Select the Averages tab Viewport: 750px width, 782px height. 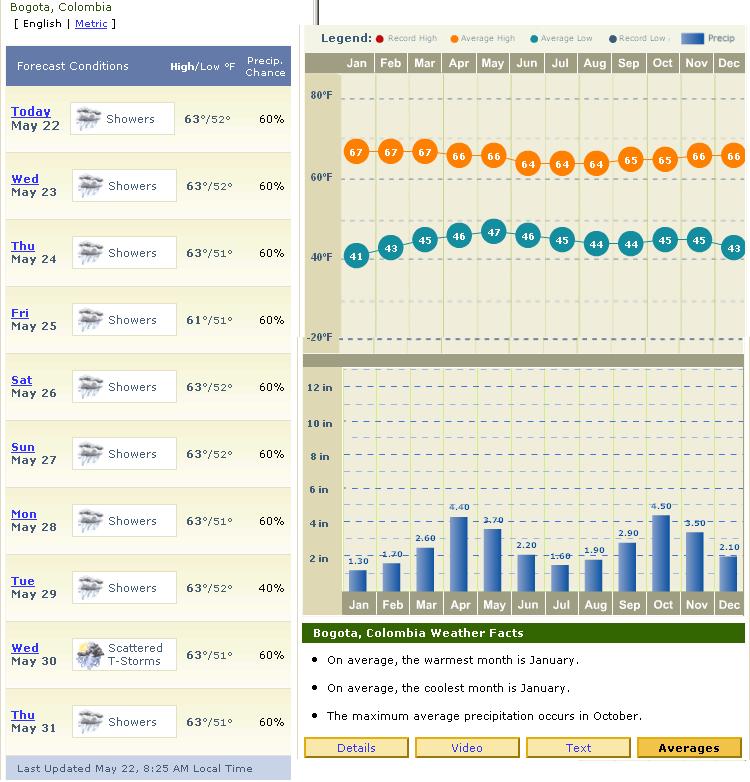[x=688, y=748]
